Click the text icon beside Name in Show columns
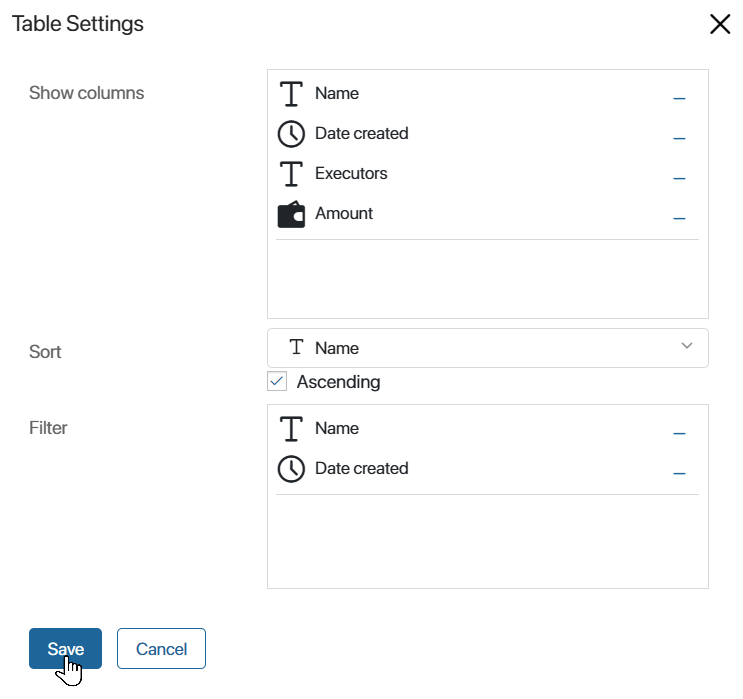 pos(291,94)
